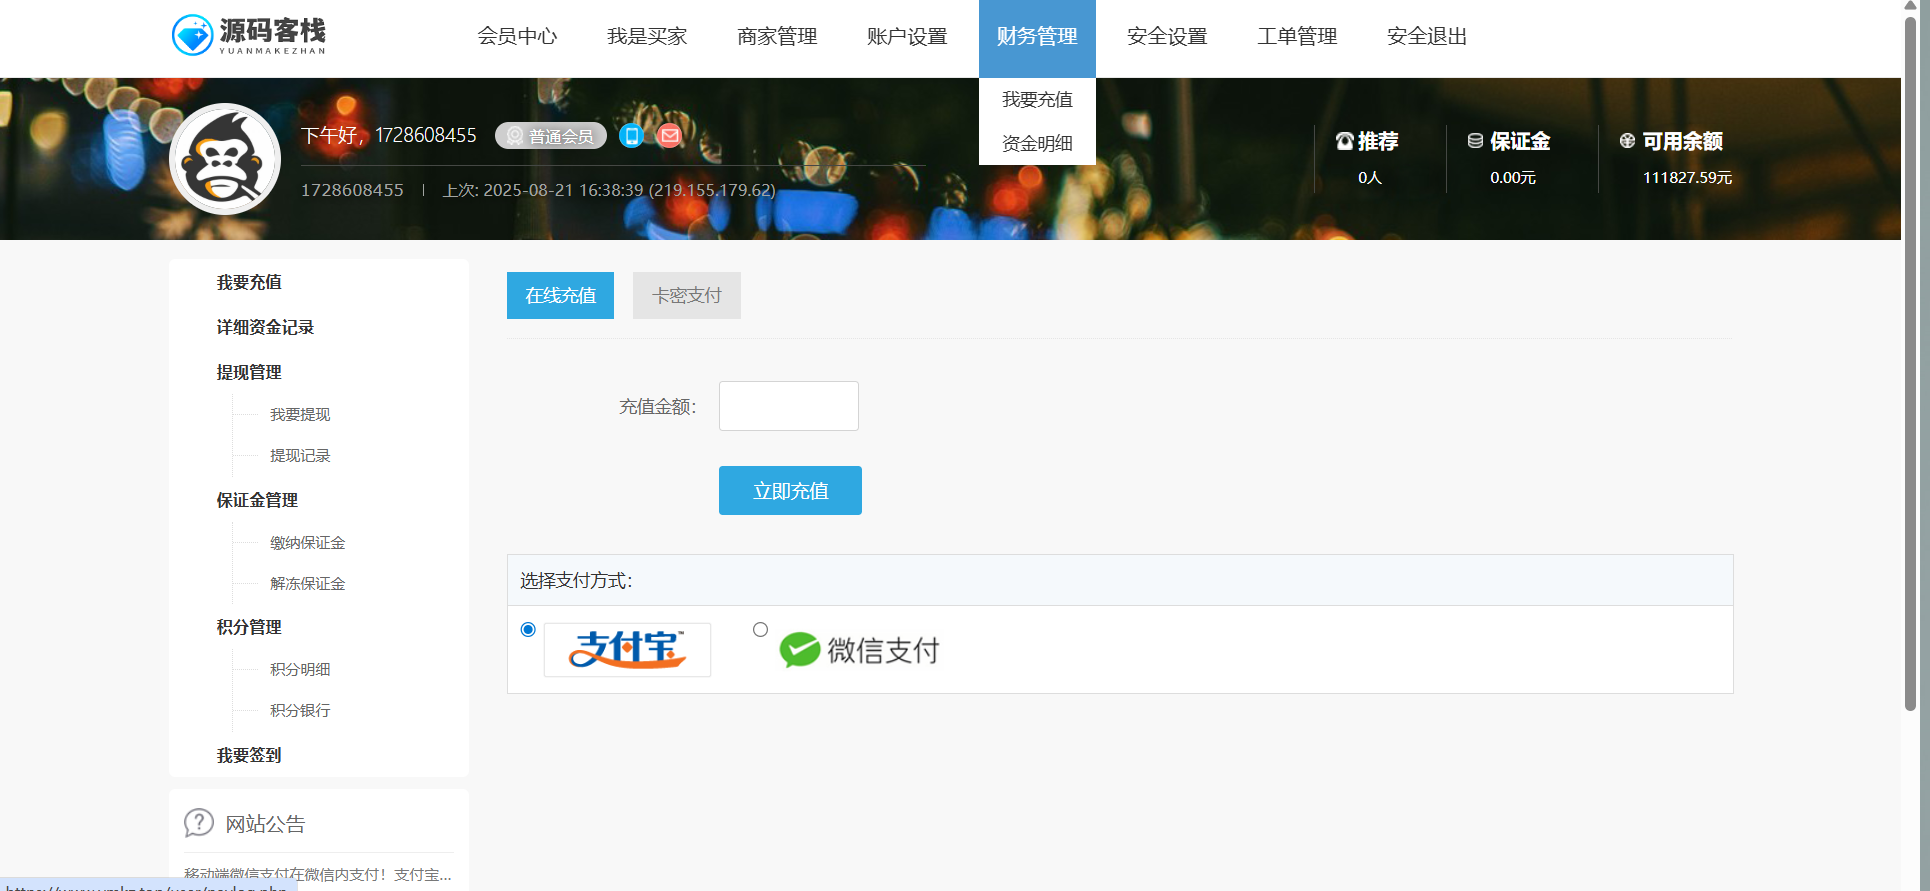1930x891 pixels.
Task: Click the 保证金 coins icon
Action: coord(1475,141)
